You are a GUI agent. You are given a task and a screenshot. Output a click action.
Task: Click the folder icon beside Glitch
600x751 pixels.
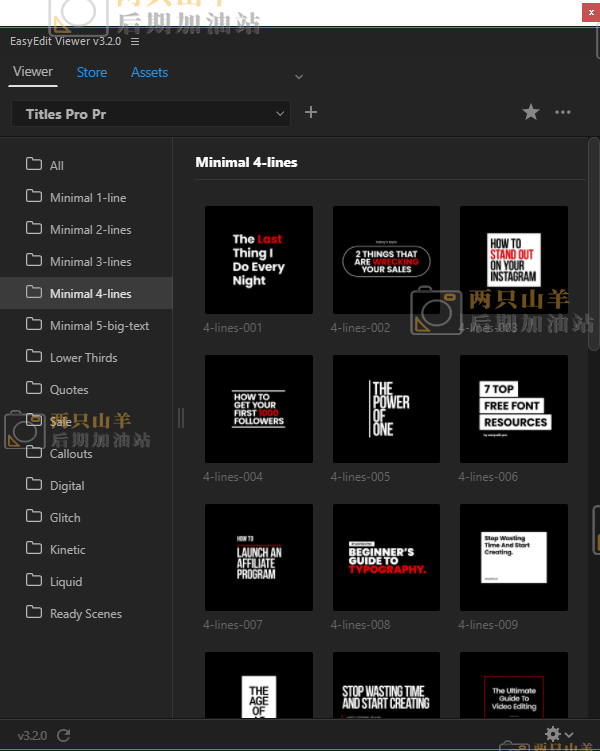pos(34,517)
